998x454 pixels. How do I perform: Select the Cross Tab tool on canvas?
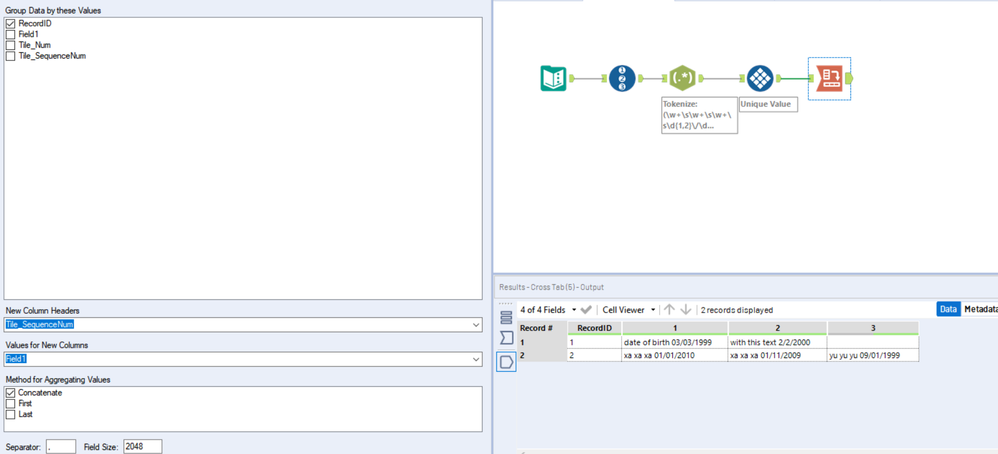point(829,78)
